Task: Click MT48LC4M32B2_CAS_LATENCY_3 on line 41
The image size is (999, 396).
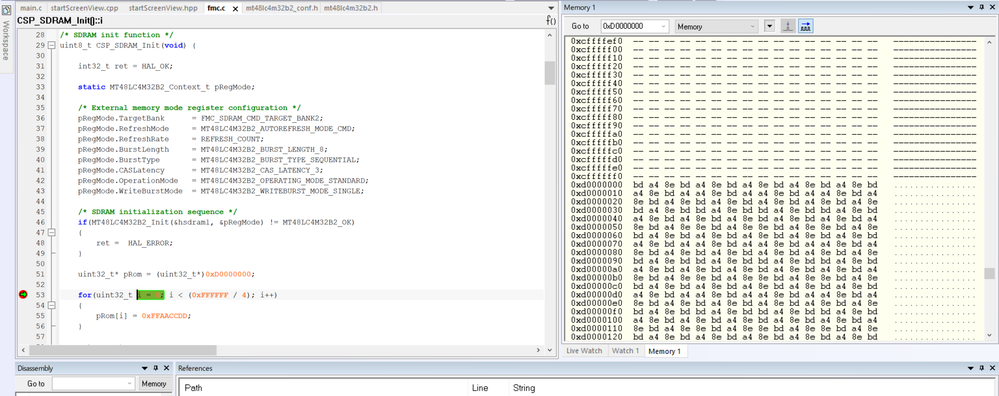Action: tap(261, 170)
